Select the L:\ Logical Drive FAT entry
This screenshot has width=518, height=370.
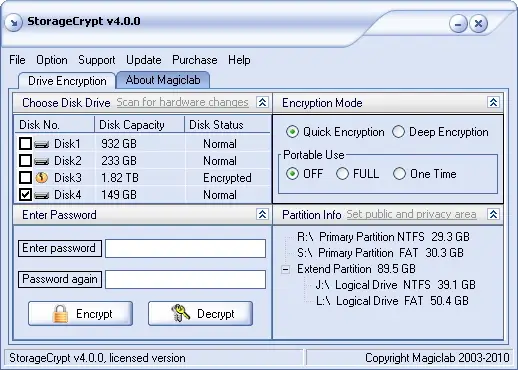click(x=392, y=301)
